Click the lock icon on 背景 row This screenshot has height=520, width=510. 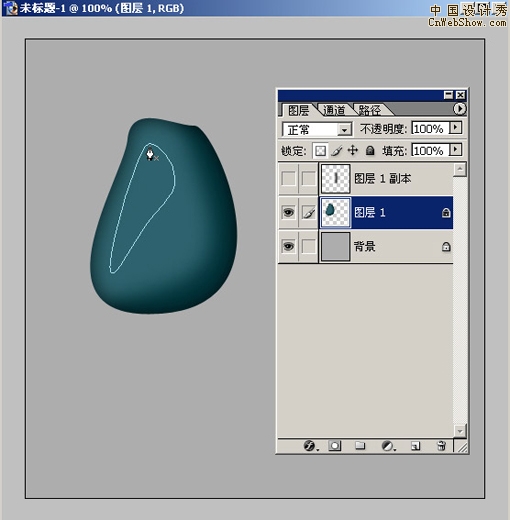pyautogui.click(x=446, y=246)
